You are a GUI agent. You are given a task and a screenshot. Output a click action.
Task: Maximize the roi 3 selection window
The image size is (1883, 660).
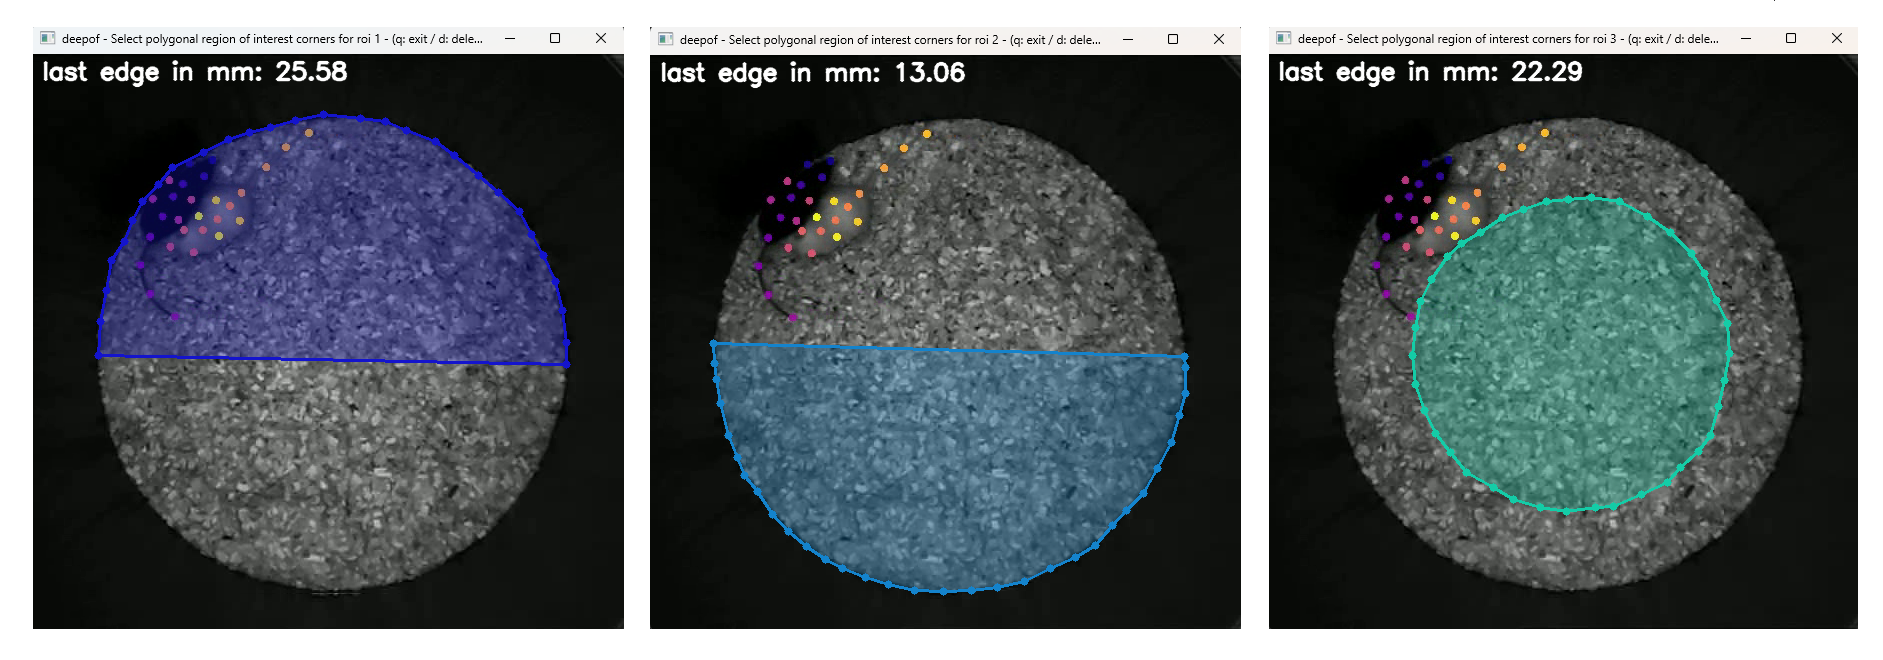pos(1791,39)
